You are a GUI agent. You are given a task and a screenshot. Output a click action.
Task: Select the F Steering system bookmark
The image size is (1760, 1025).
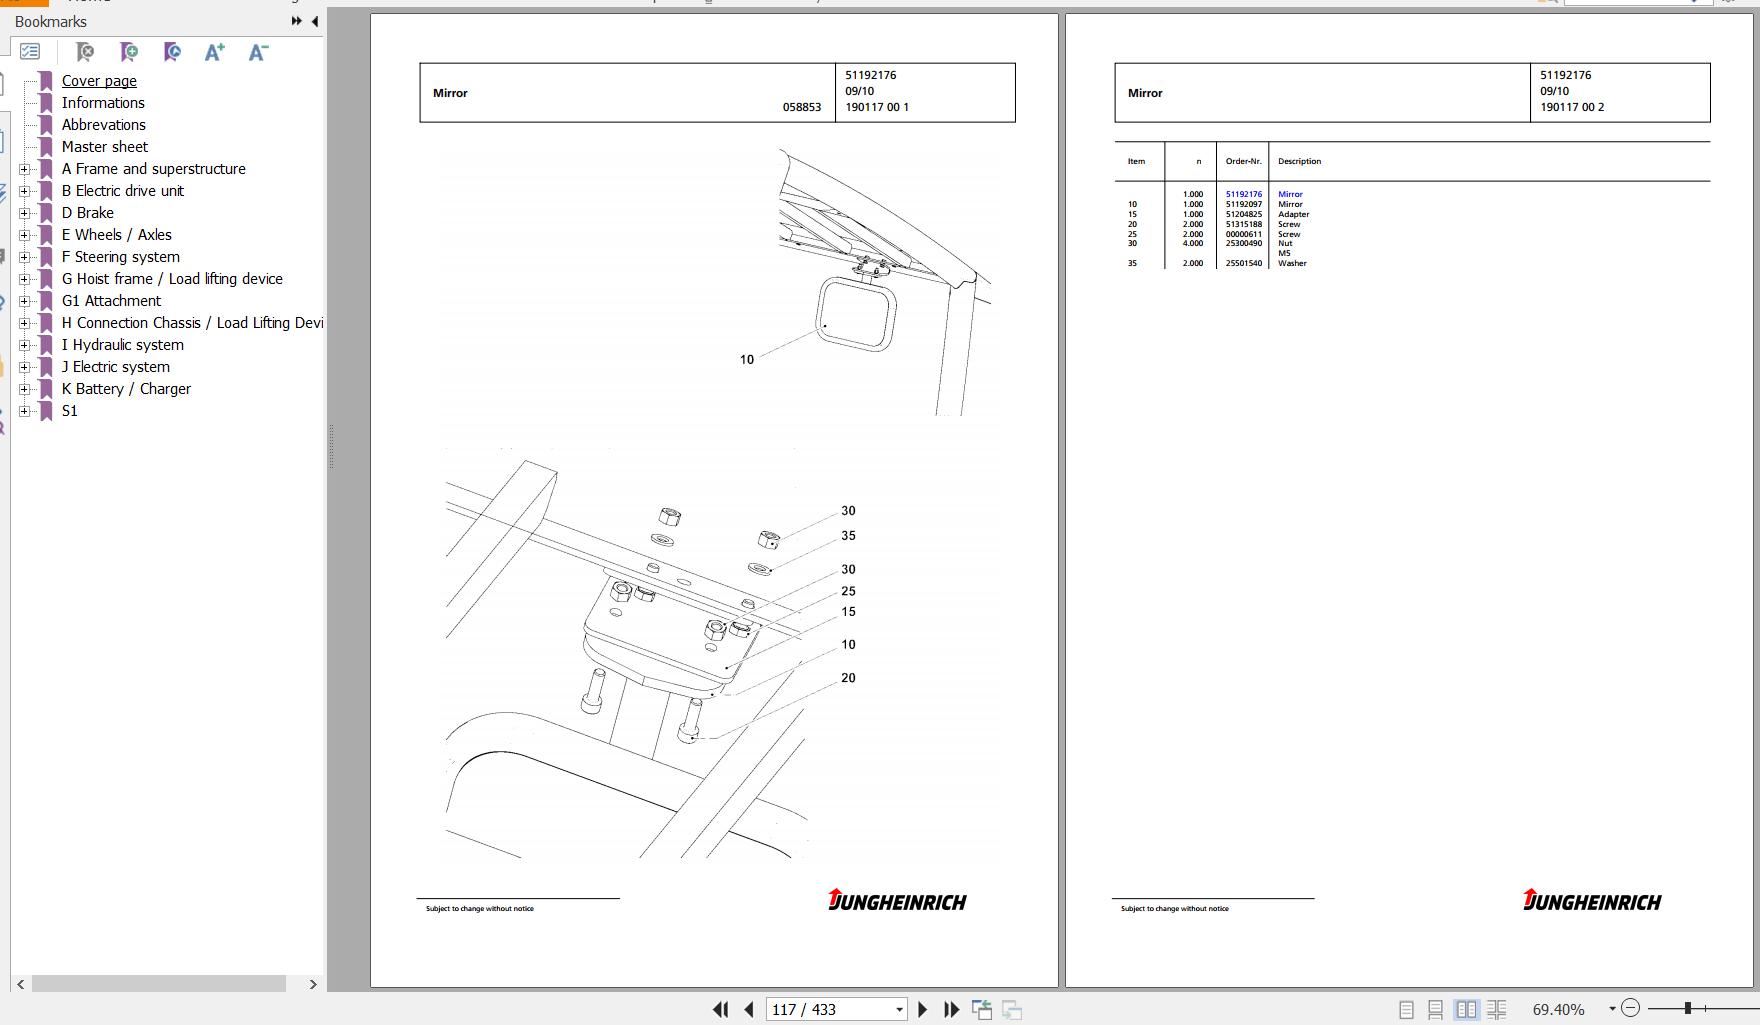point(121,257)
